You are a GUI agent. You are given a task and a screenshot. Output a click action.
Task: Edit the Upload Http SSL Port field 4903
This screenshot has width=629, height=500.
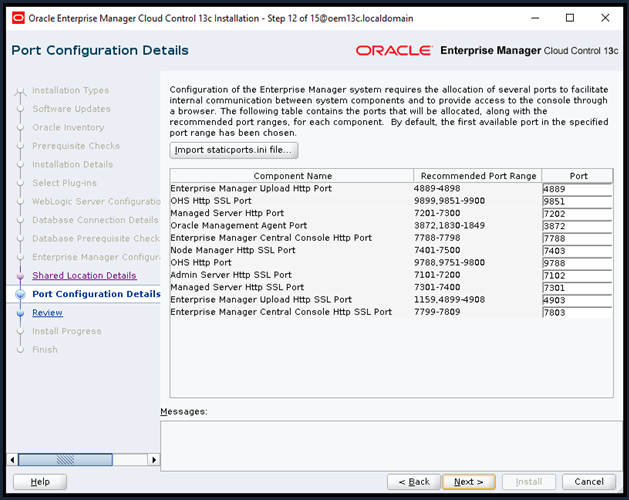[x=577, y=300]
